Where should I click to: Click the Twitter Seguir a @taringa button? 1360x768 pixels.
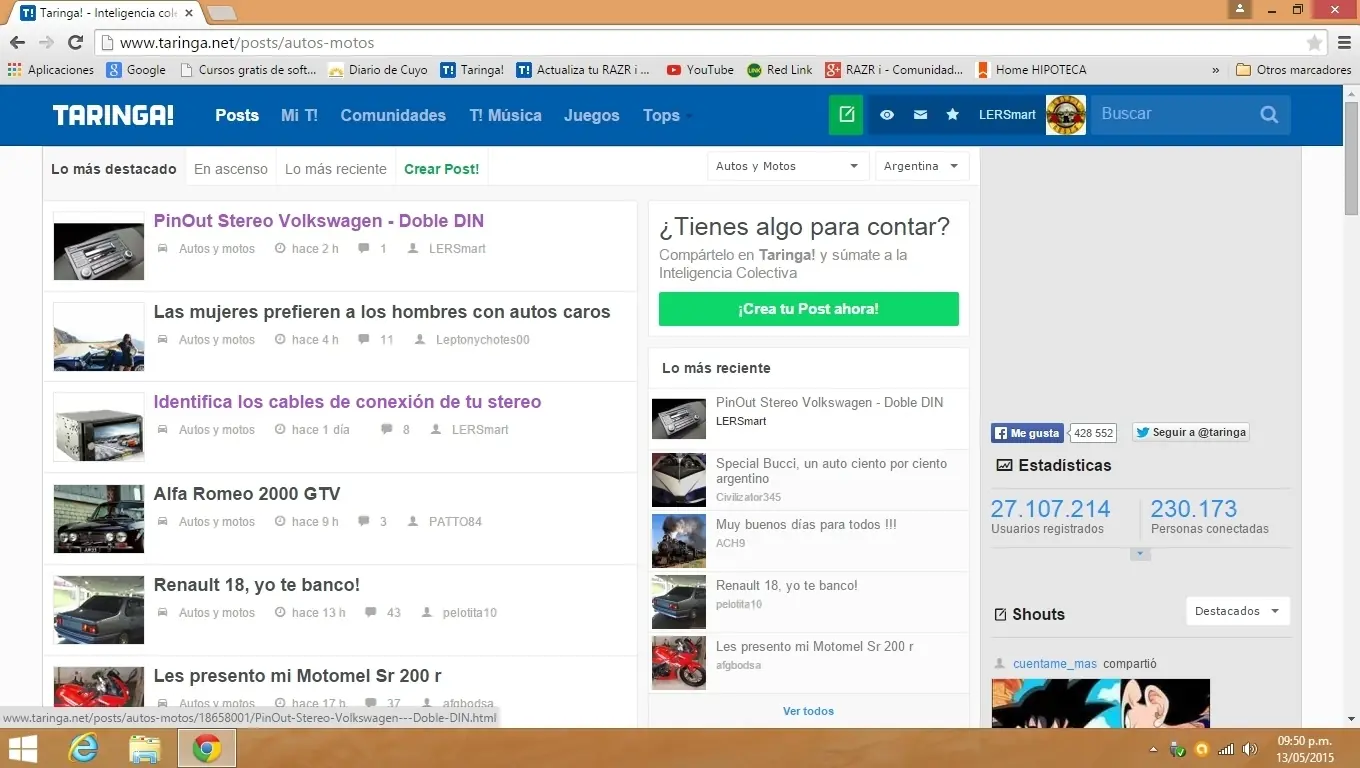[x=1191, y=433]
